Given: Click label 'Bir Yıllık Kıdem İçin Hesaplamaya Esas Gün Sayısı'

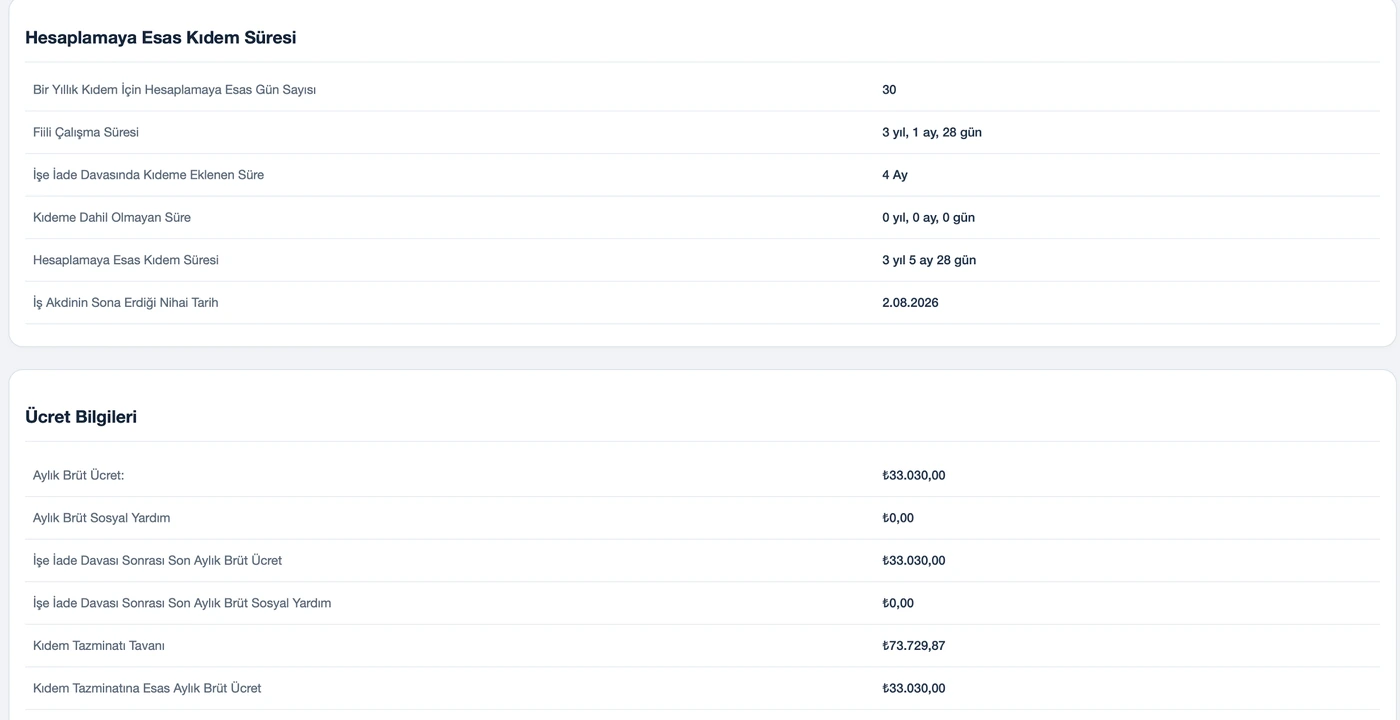Looking at the screenshot, I should pyautogui.click(x=174, y=90).
